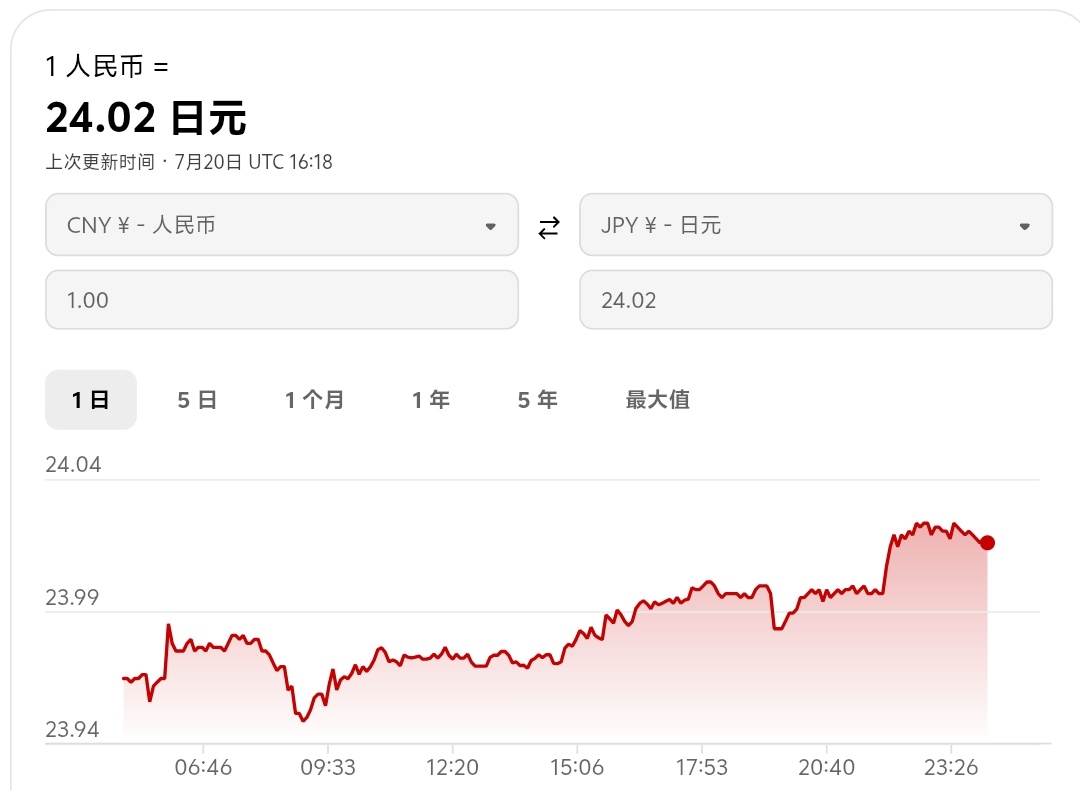
Task: Click the 24.02 日元 rate headline
Action: pyautogui.click(x=146, y=118)
